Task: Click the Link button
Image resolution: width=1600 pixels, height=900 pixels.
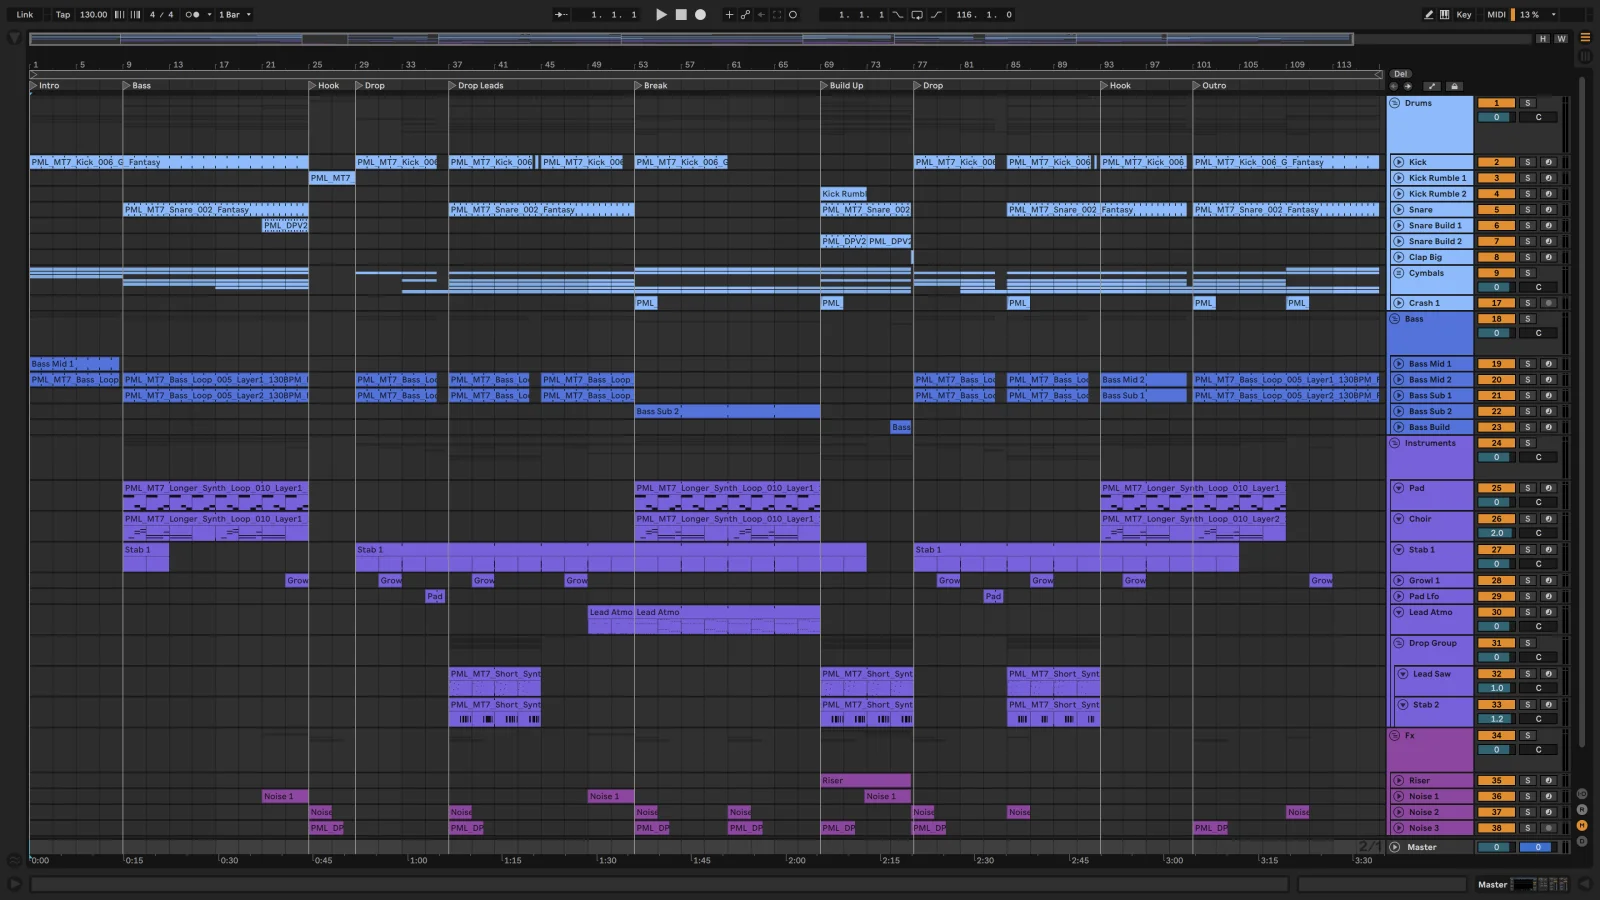Action: (x=25, y=15)
